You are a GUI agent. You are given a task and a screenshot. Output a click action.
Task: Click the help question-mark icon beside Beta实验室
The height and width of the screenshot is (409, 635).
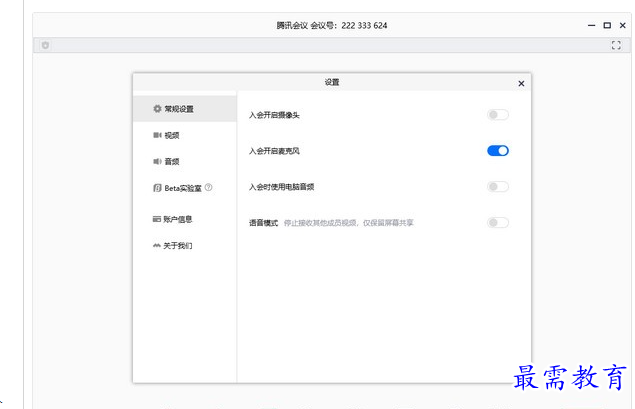pyautogui.click(x=209, y=187)
